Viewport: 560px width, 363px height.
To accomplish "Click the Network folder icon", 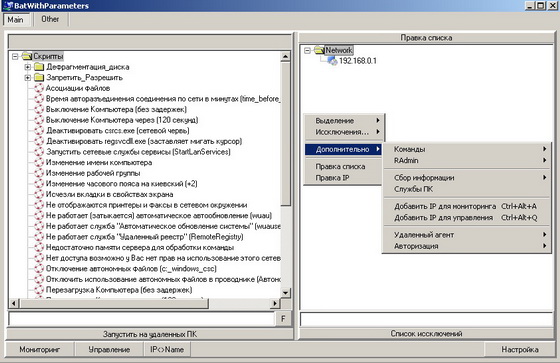I will (x=319, y=50).
